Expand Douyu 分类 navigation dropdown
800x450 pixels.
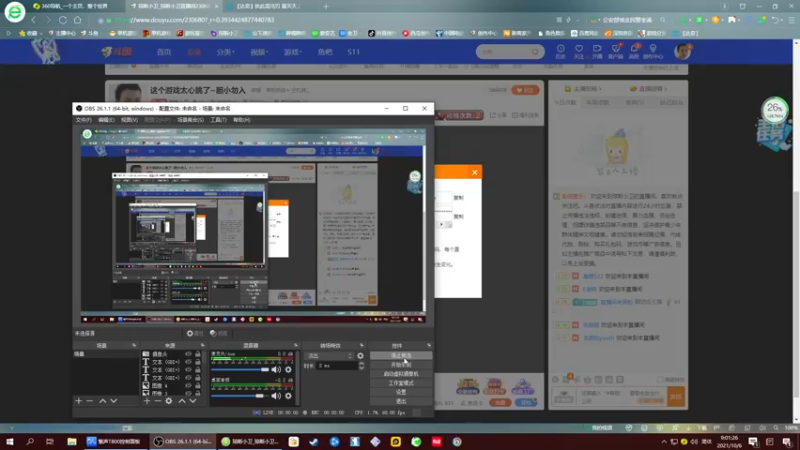pyautogui.click(x=225, y=52)
